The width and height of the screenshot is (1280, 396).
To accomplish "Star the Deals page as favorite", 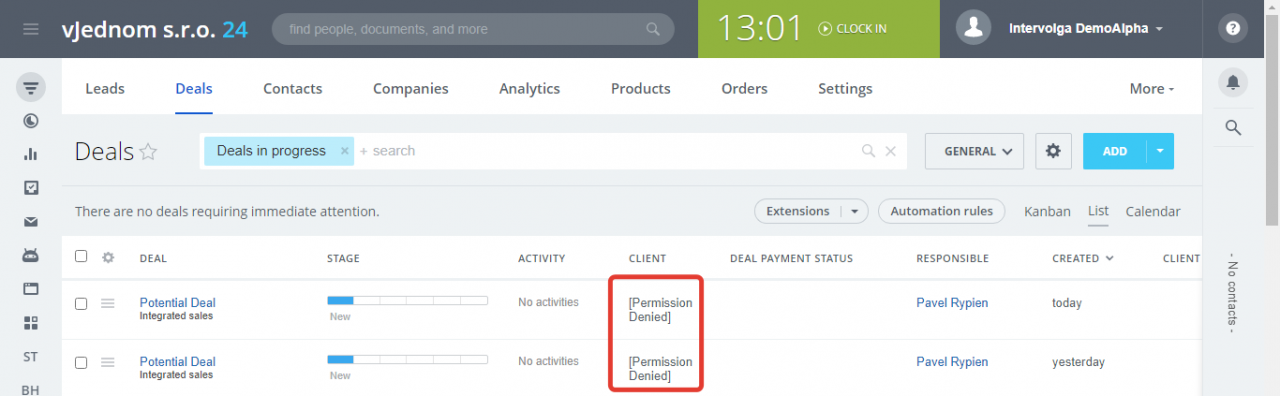I will coord(148,152).
